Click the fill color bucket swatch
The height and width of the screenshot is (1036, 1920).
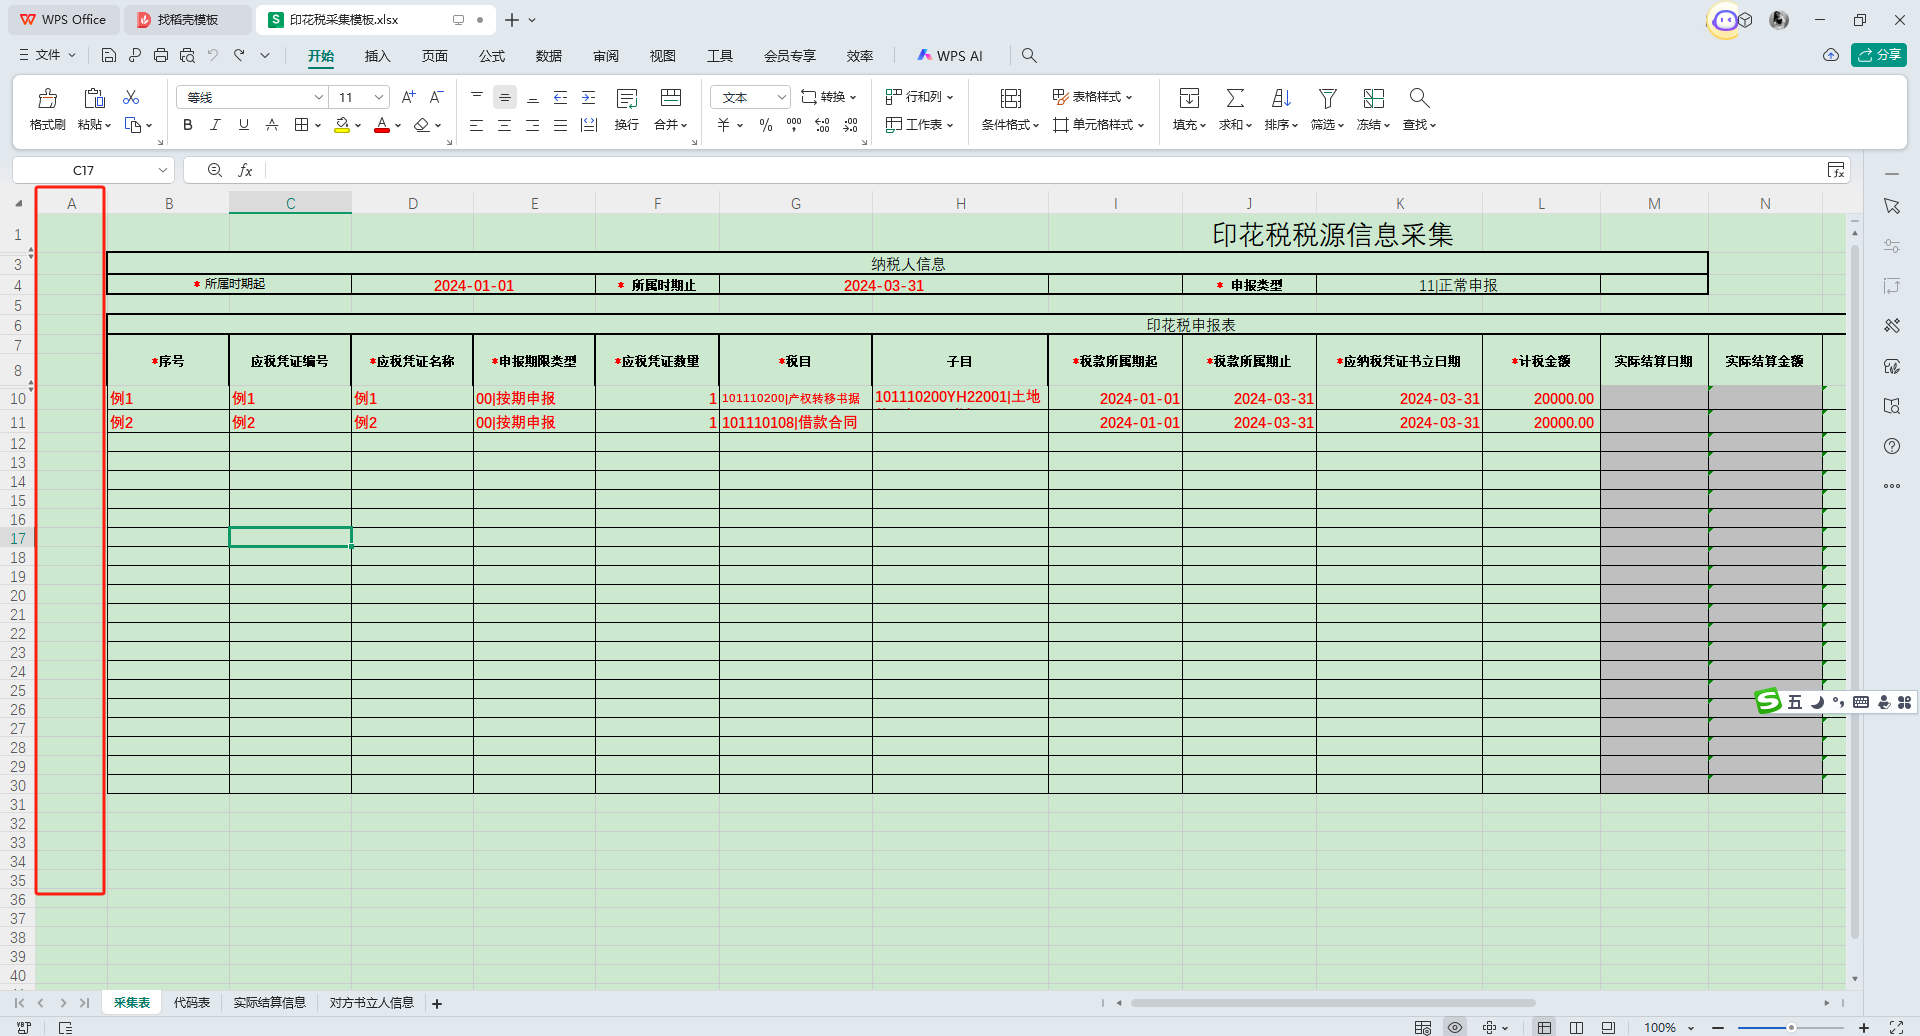pyautogui.click(x=342, y=125)
